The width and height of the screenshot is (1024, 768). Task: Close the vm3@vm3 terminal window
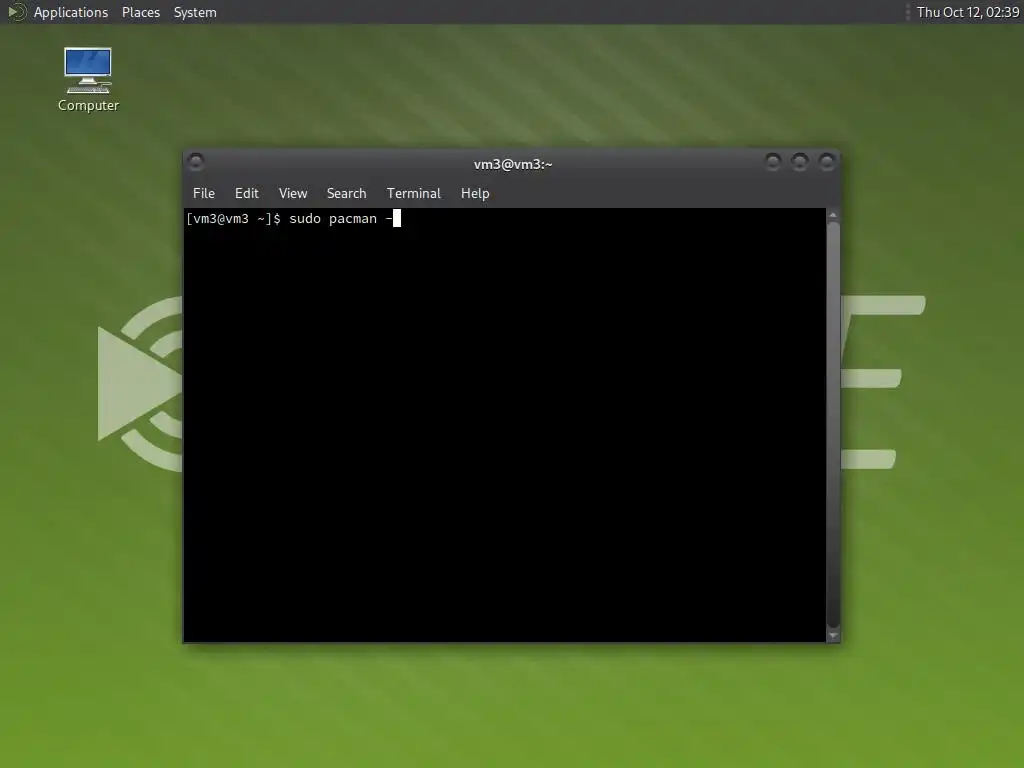(826, 161)
